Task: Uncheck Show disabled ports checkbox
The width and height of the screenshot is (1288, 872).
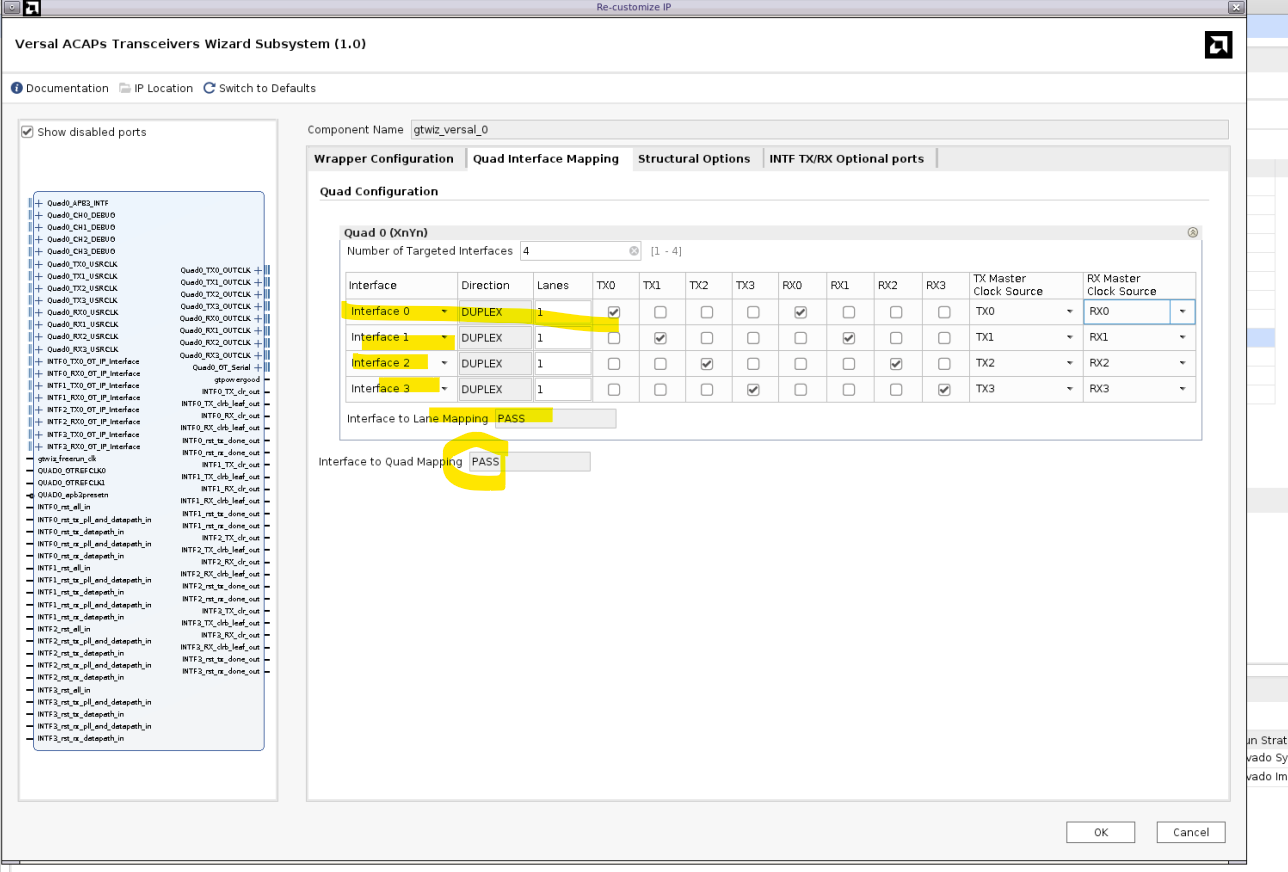Action: tap(28, 132)
